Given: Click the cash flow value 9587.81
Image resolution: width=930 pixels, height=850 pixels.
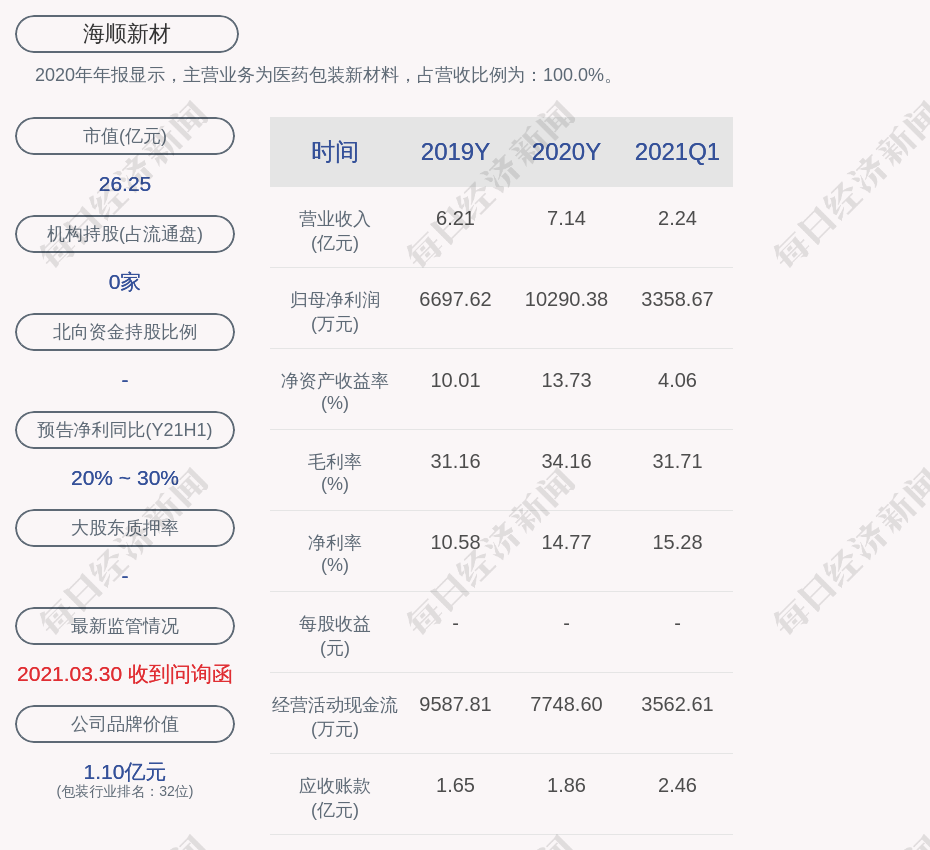Looking at the screenshot, I should pos(456,705).
